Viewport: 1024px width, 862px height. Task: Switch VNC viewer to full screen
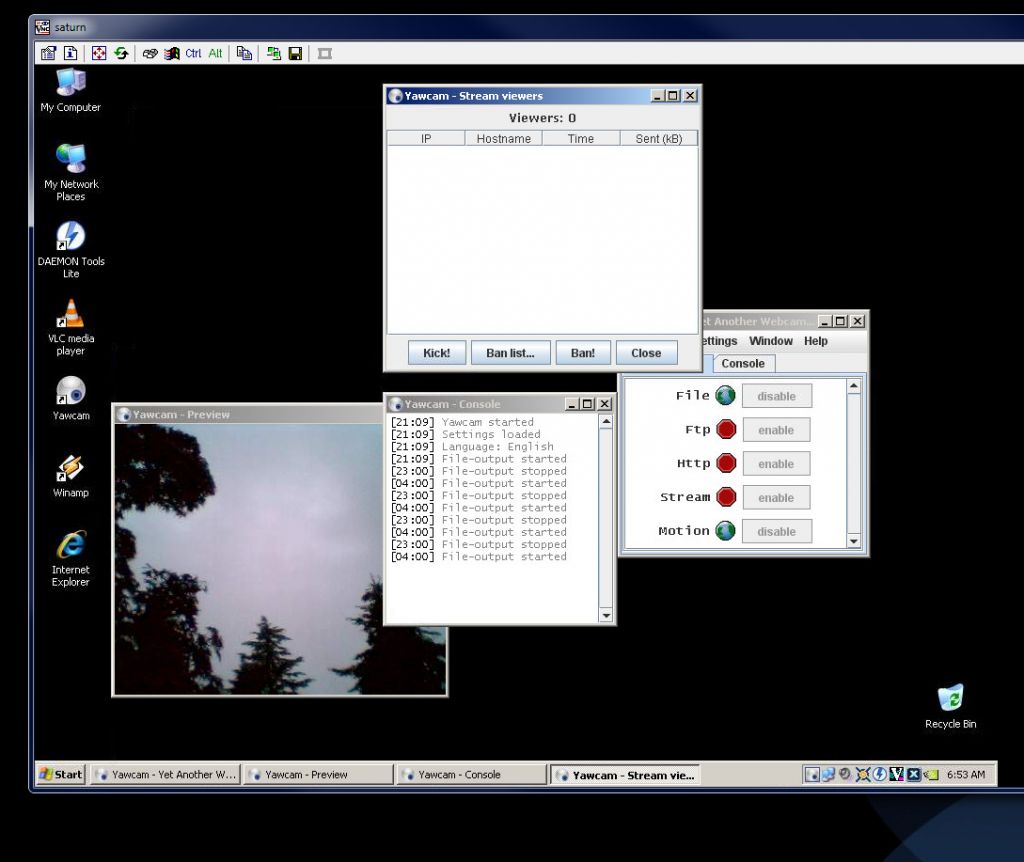pos(99,54)
